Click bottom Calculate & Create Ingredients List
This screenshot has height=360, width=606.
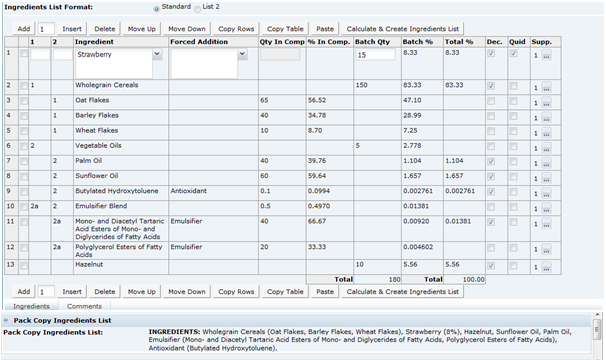(402, 292)
